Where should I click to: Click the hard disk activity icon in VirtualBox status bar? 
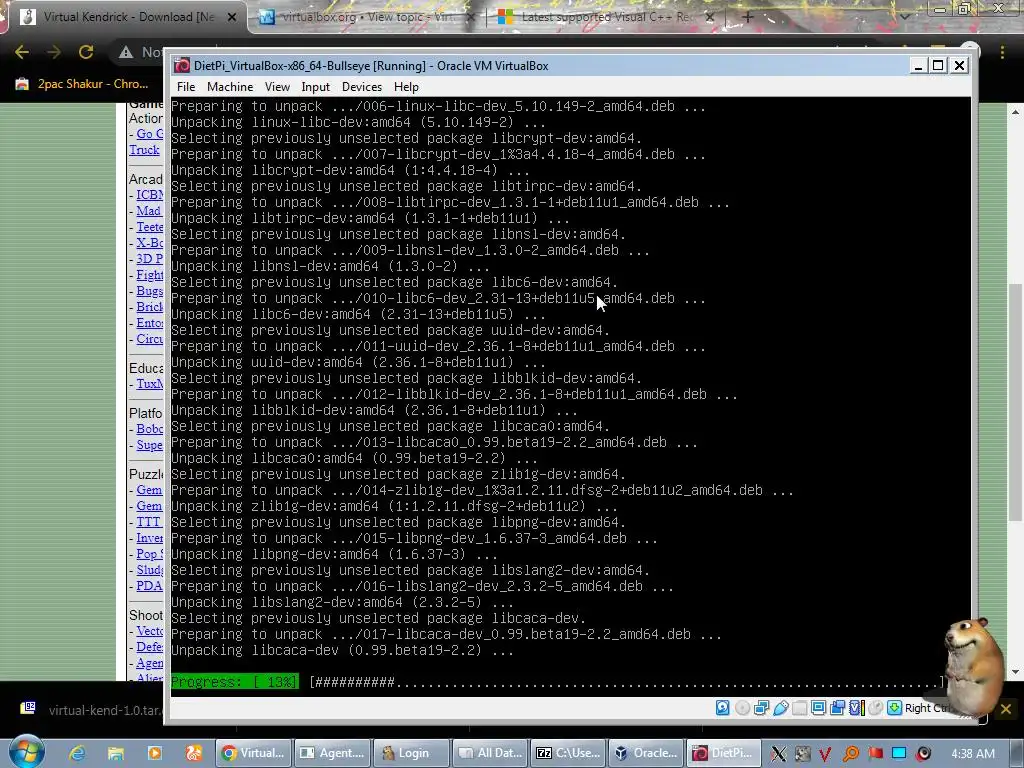(x=722, y=708)
